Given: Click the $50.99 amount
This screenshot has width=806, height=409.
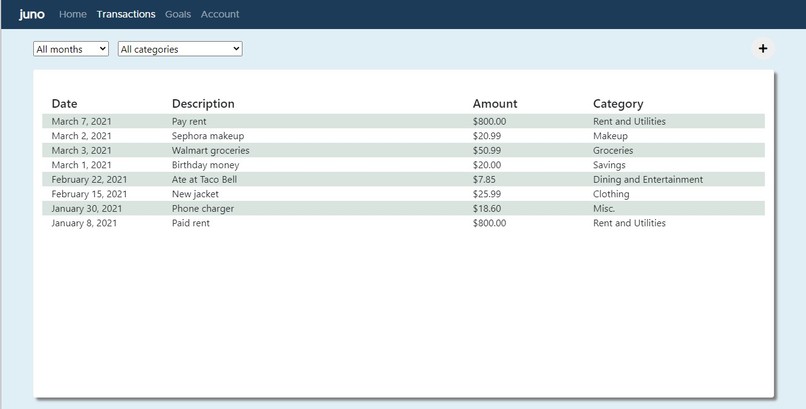Looking at the screenshot, I should click(487, 151).
